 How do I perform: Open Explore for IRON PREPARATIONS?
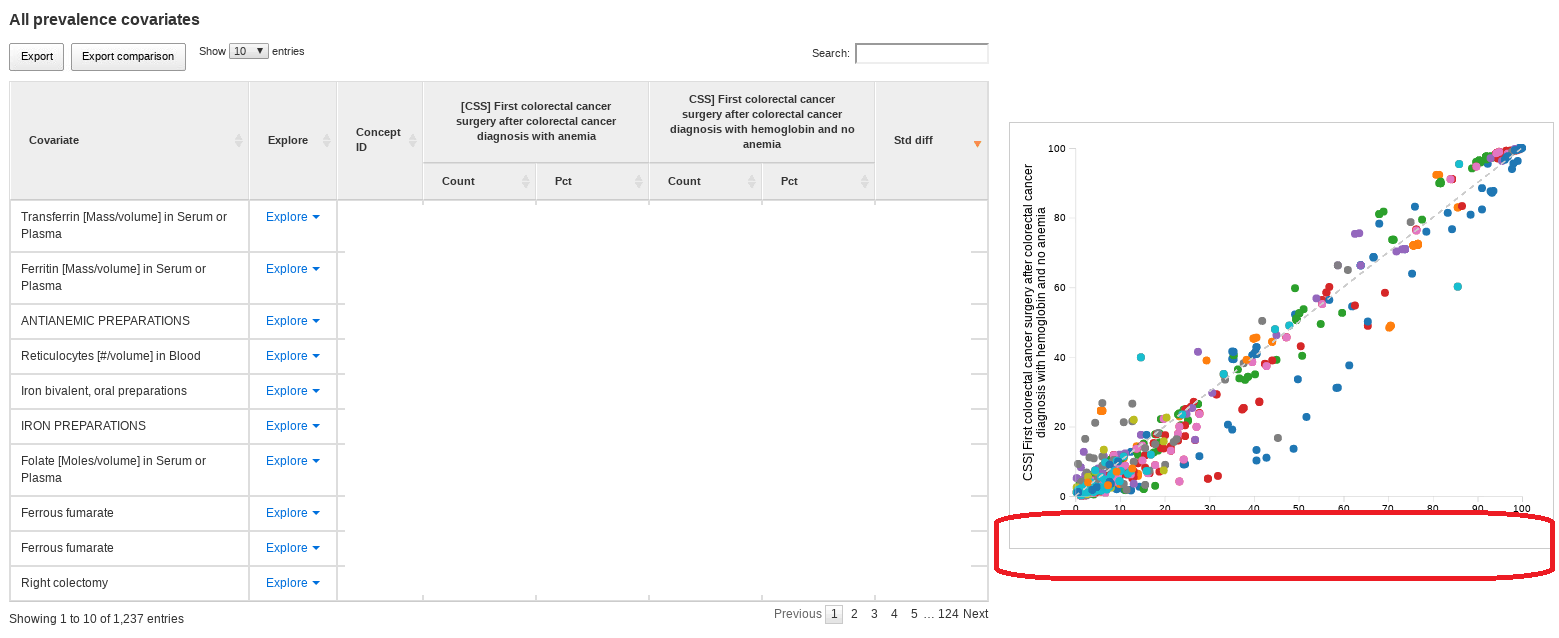click(x=291, y=425)
